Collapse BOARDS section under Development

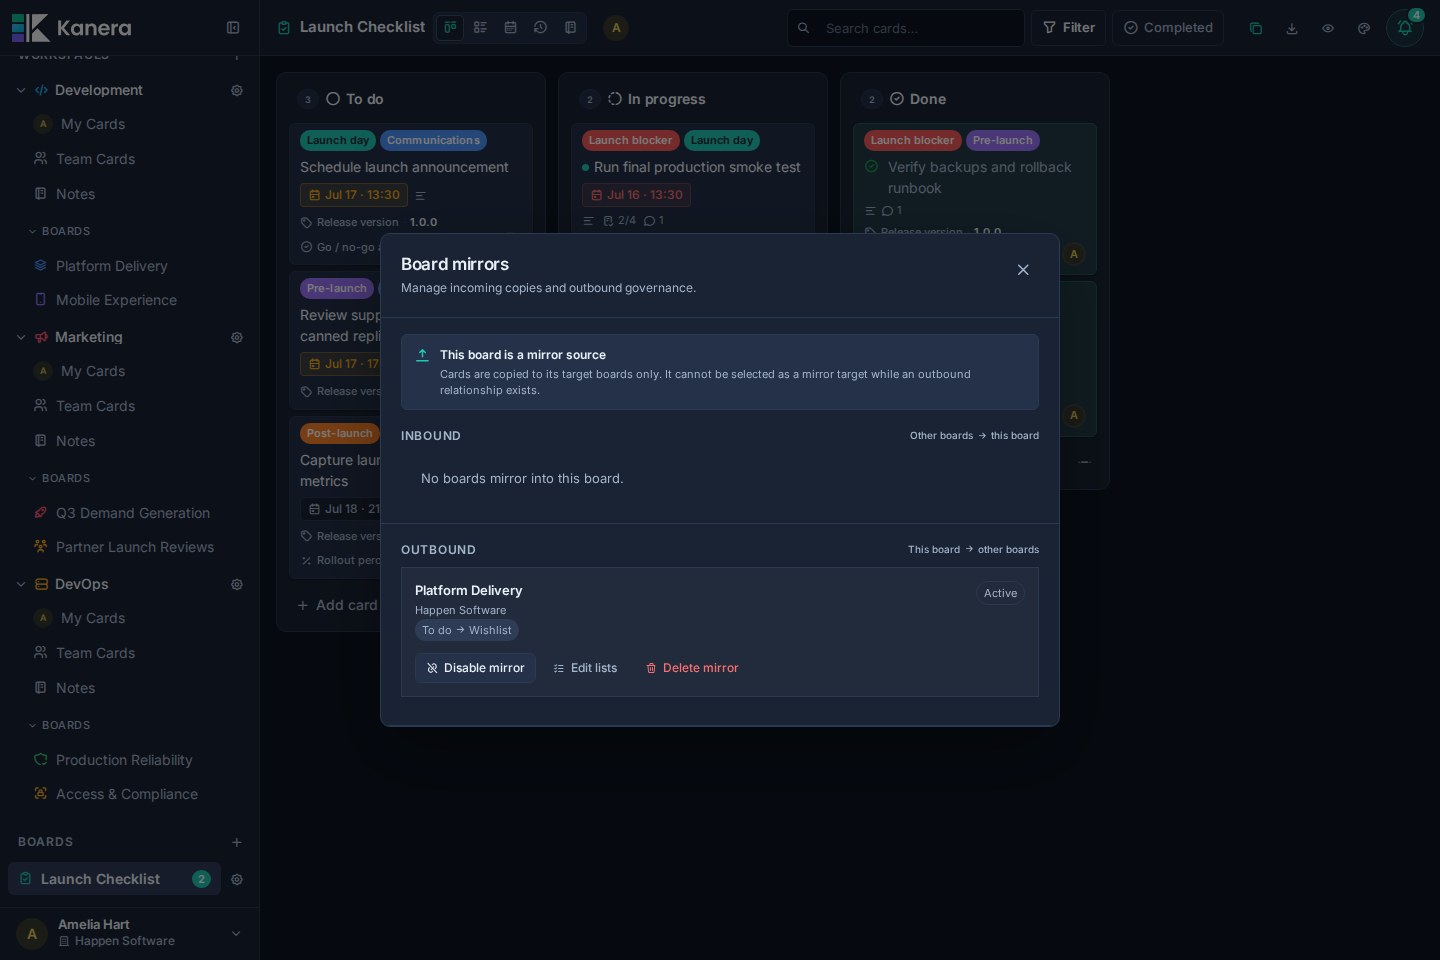[60, 231]
